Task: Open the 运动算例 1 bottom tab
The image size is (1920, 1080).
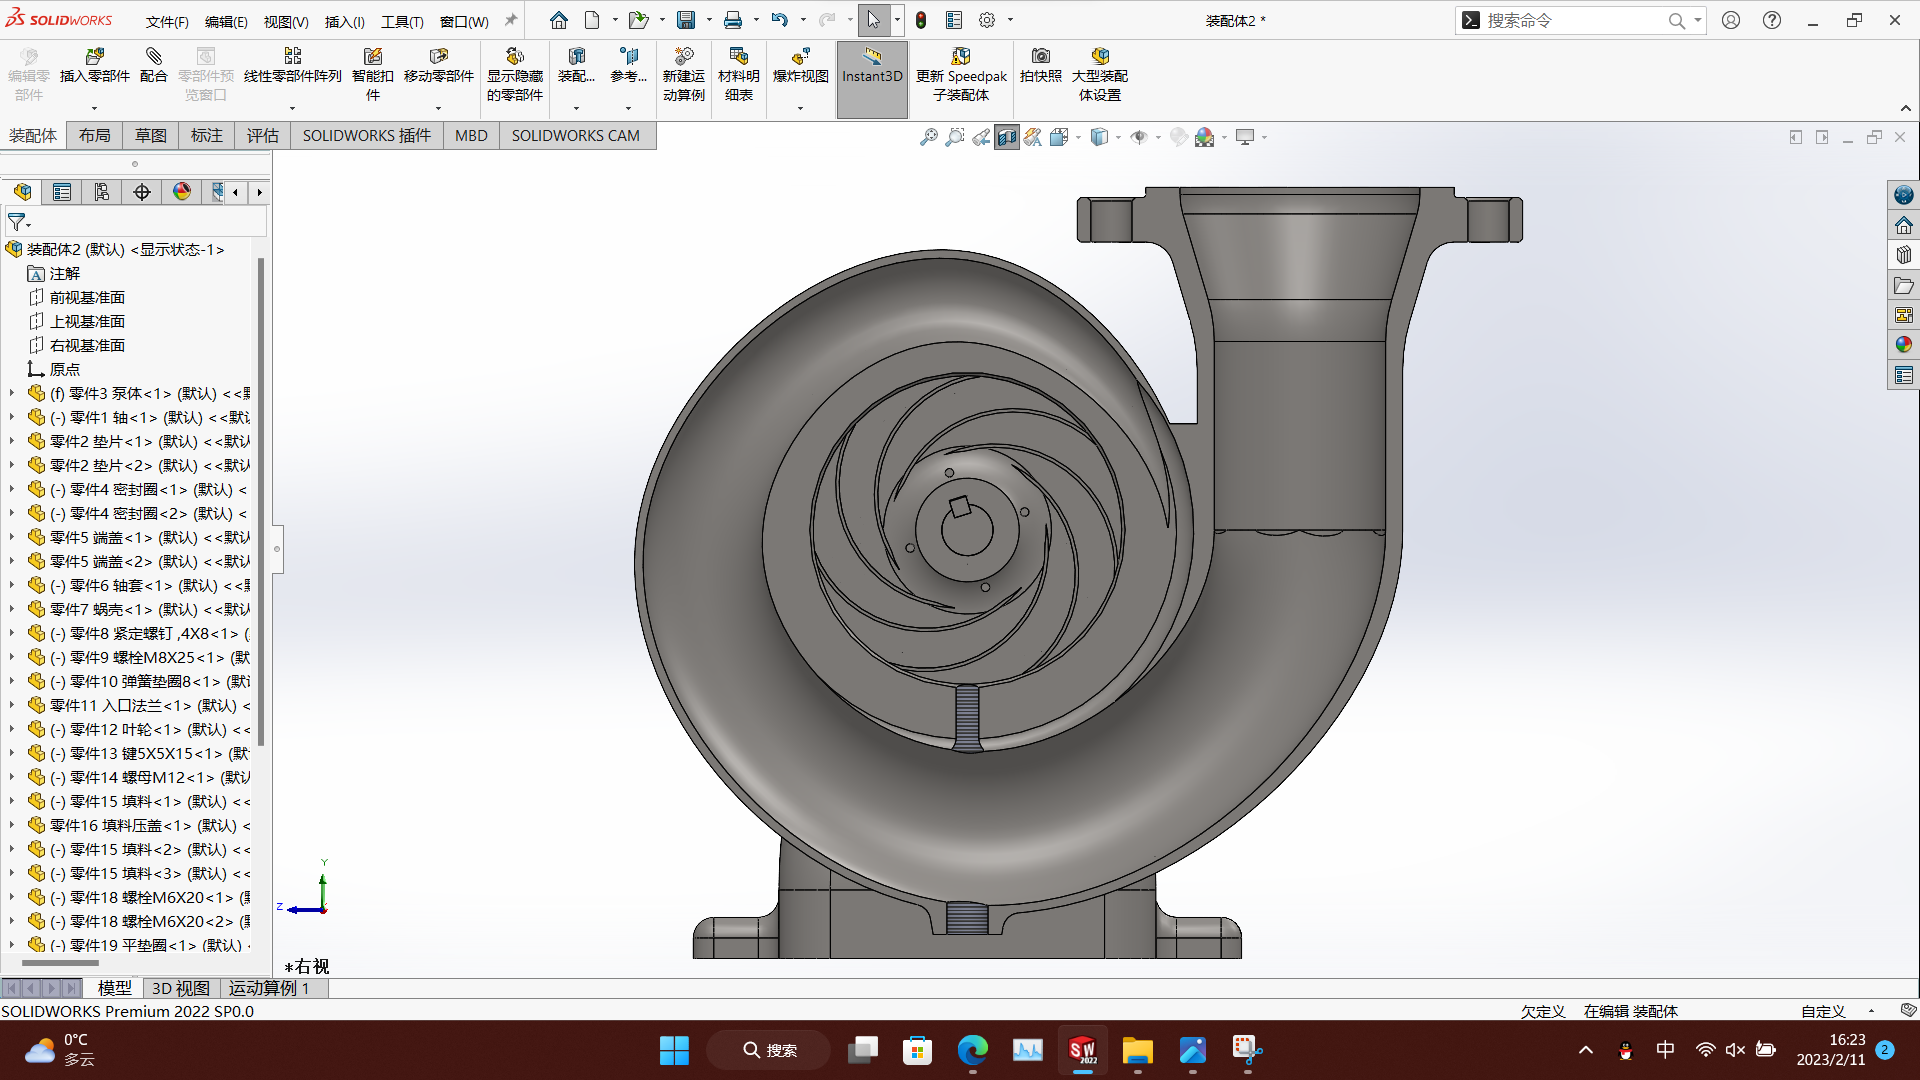Action: pos(269,988)
